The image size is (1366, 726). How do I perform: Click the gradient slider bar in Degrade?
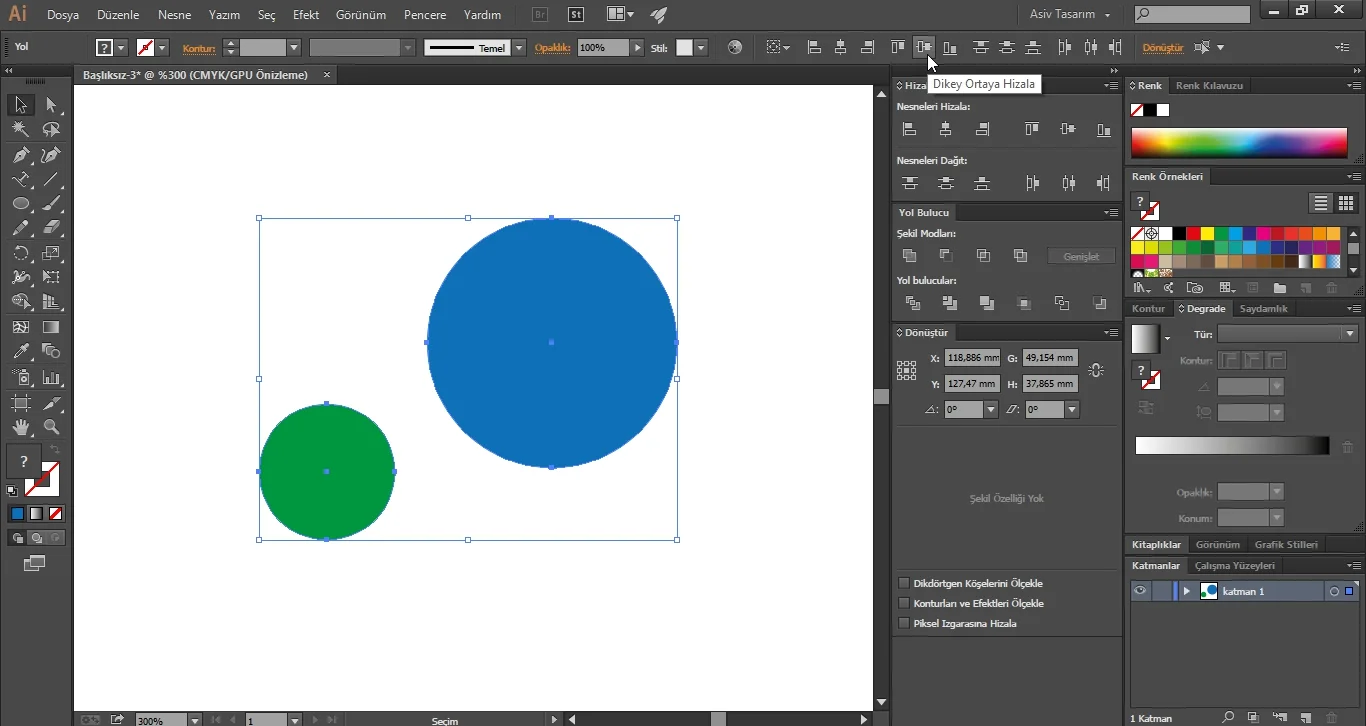1232,446
